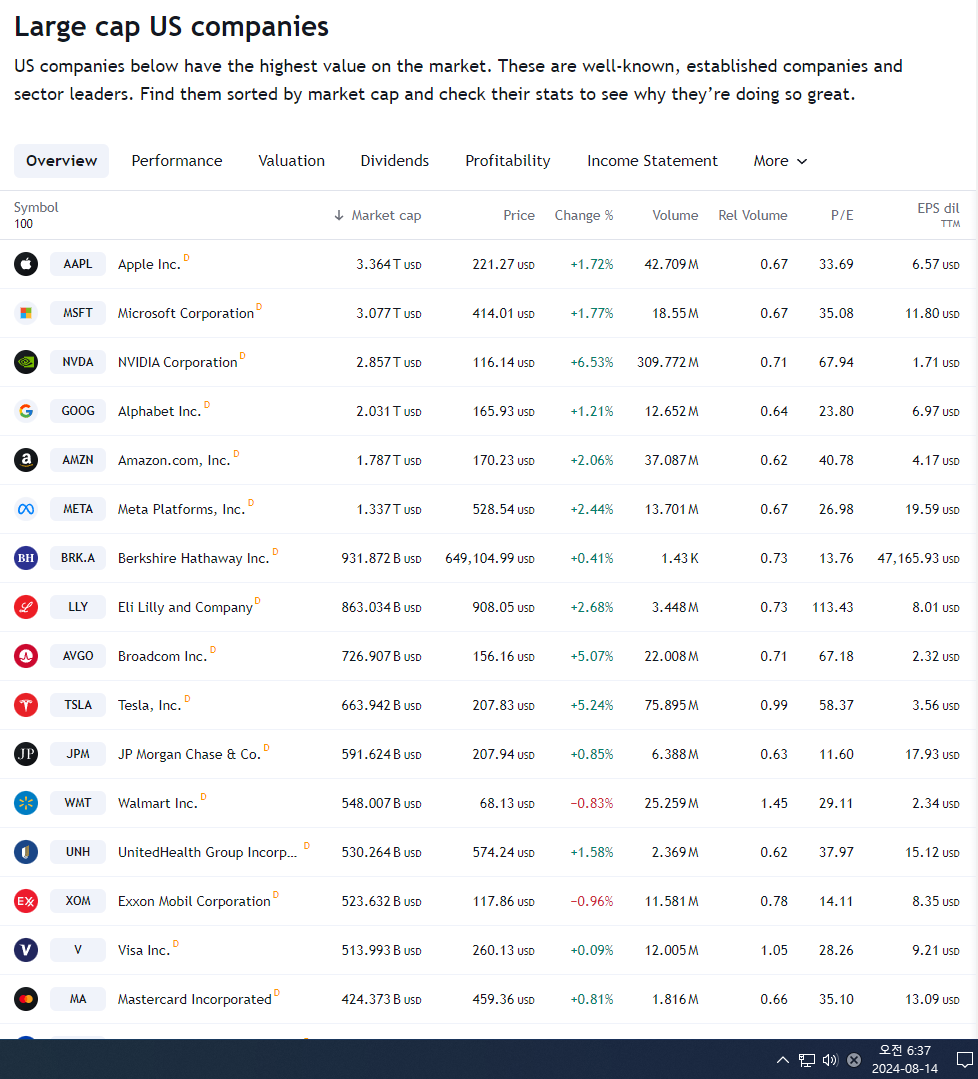Open the Visa Inc. link
Image resolution: width=978 pixels, height=1079 pixels.
[x=144, y=950]
